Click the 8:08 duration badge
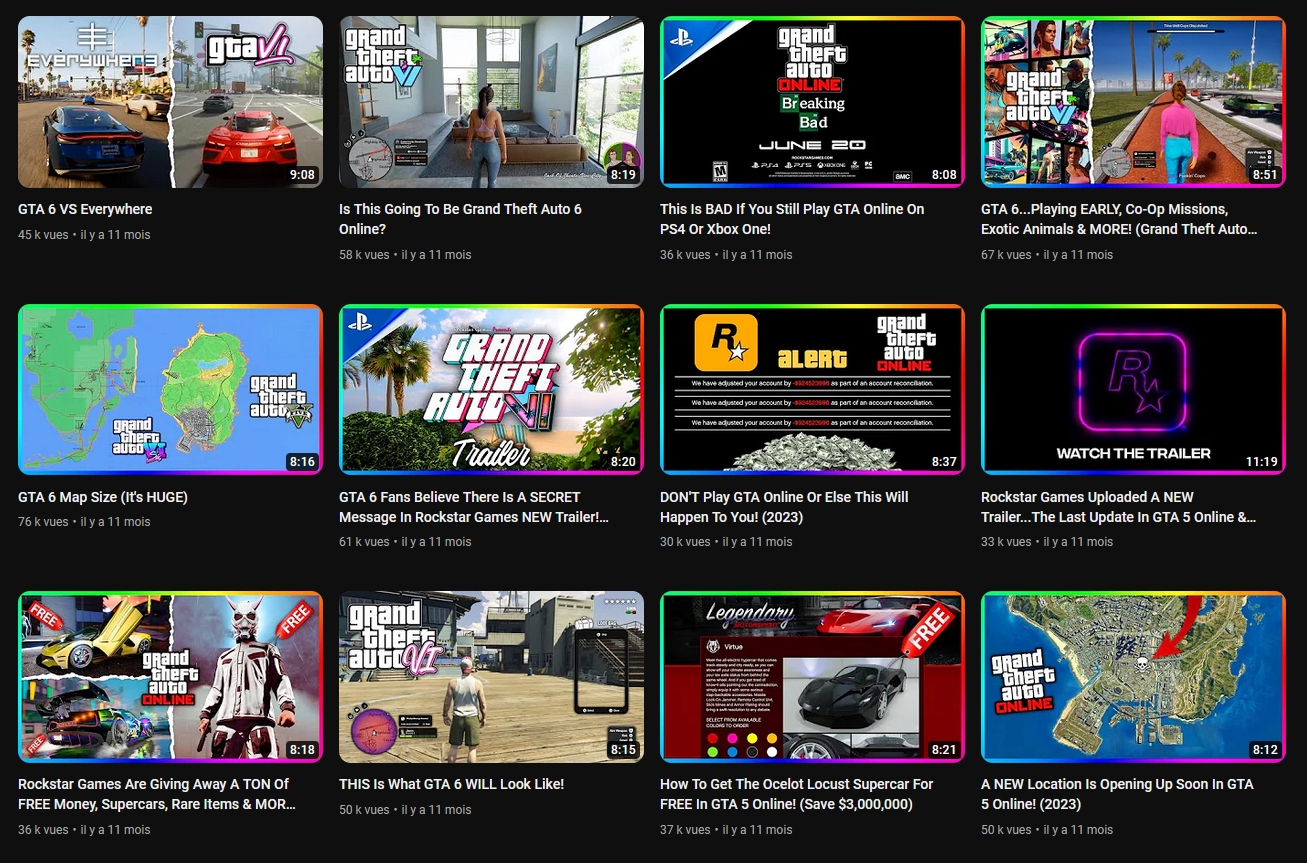1307x863 pixels. point(944,174)
